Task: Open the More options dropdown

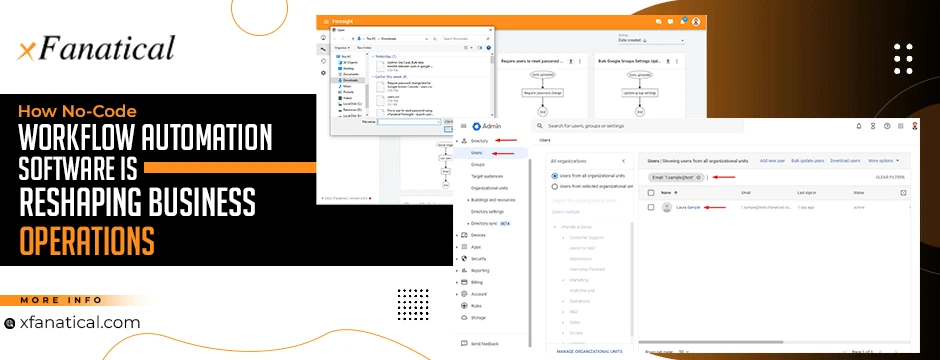Action: [884, 161]
